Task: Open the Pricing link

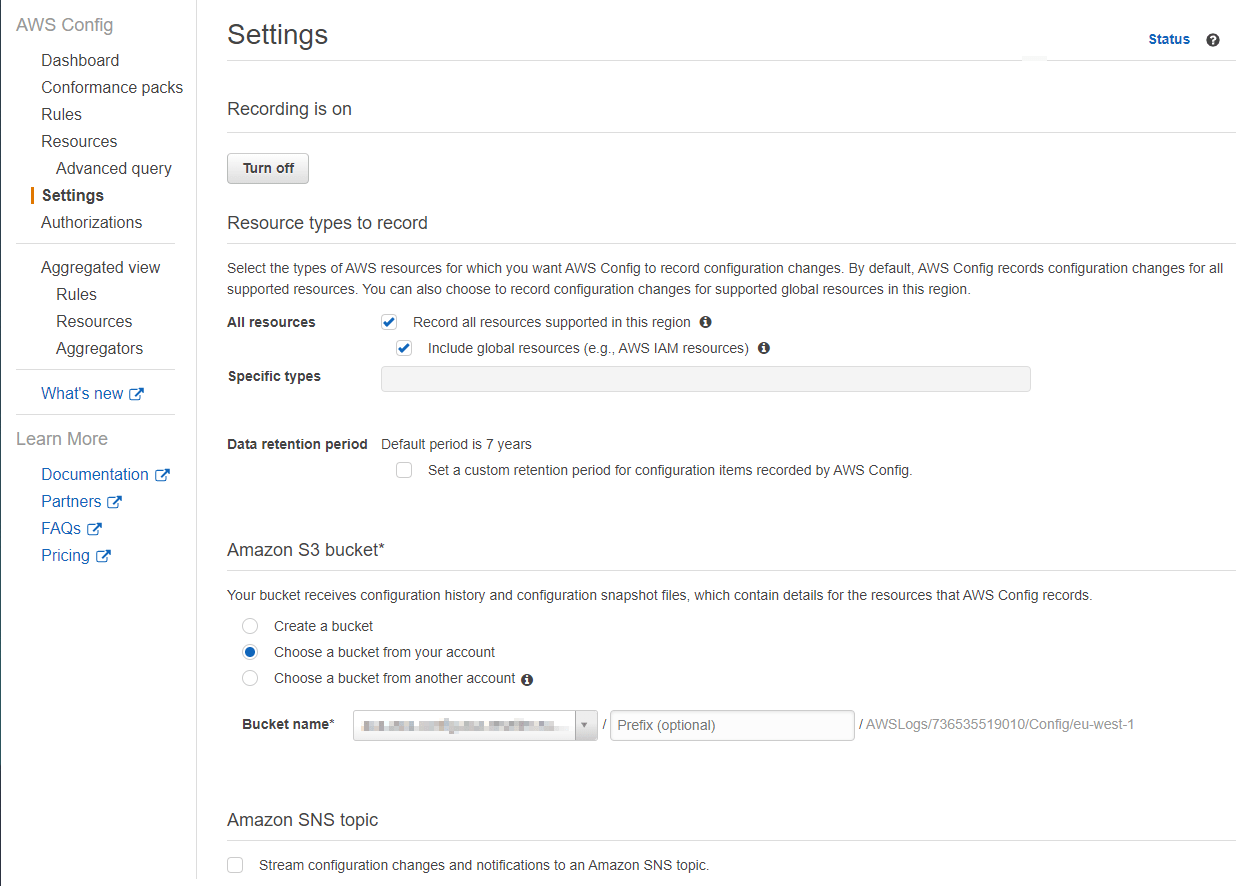Action: [65, 556]
